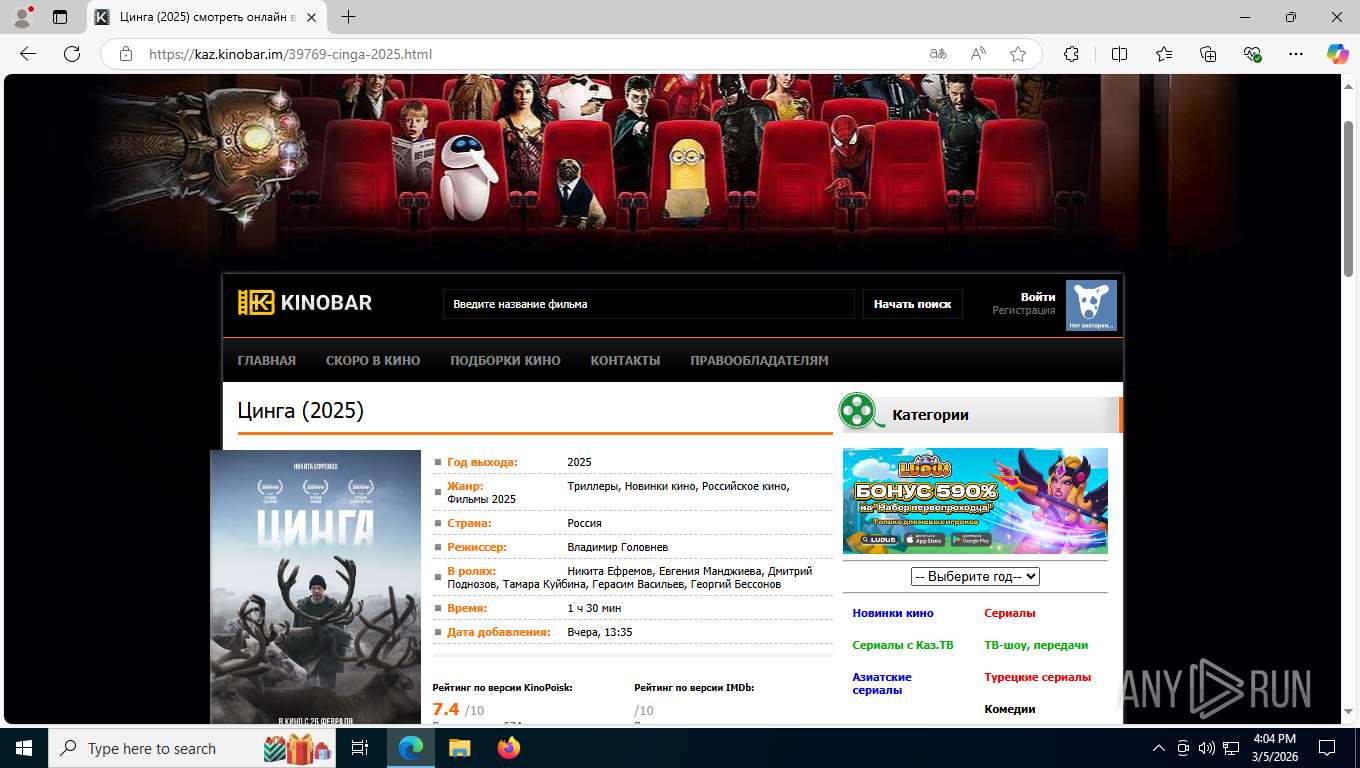1360x768 pixels.
Task: Open the Favorites list
Action: click(x=1164, y=54)
